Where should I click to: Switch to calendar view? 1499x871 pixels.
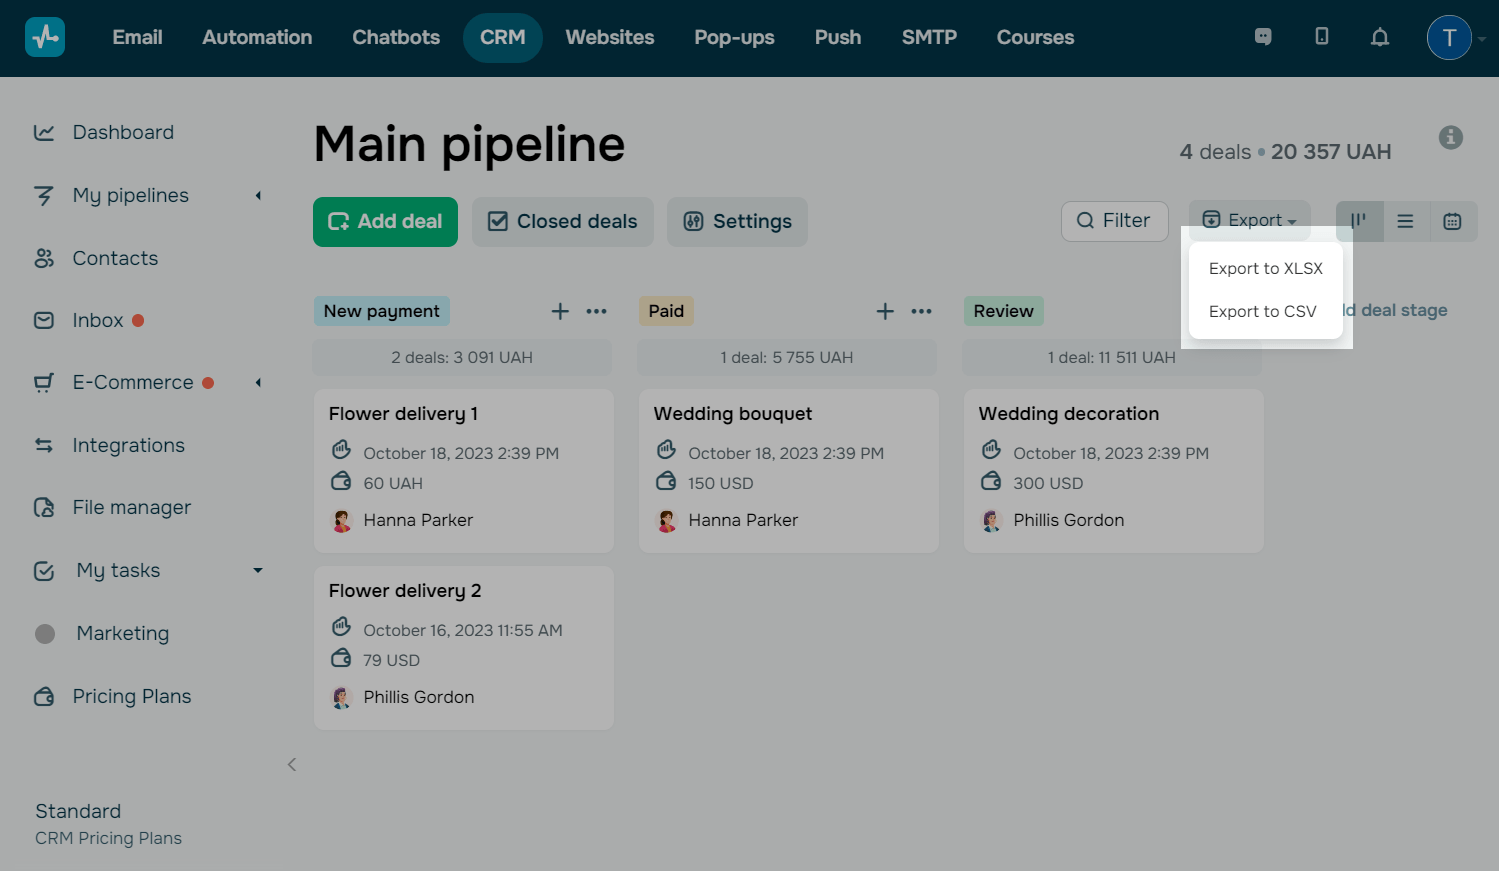click(x=1452, y=221)
